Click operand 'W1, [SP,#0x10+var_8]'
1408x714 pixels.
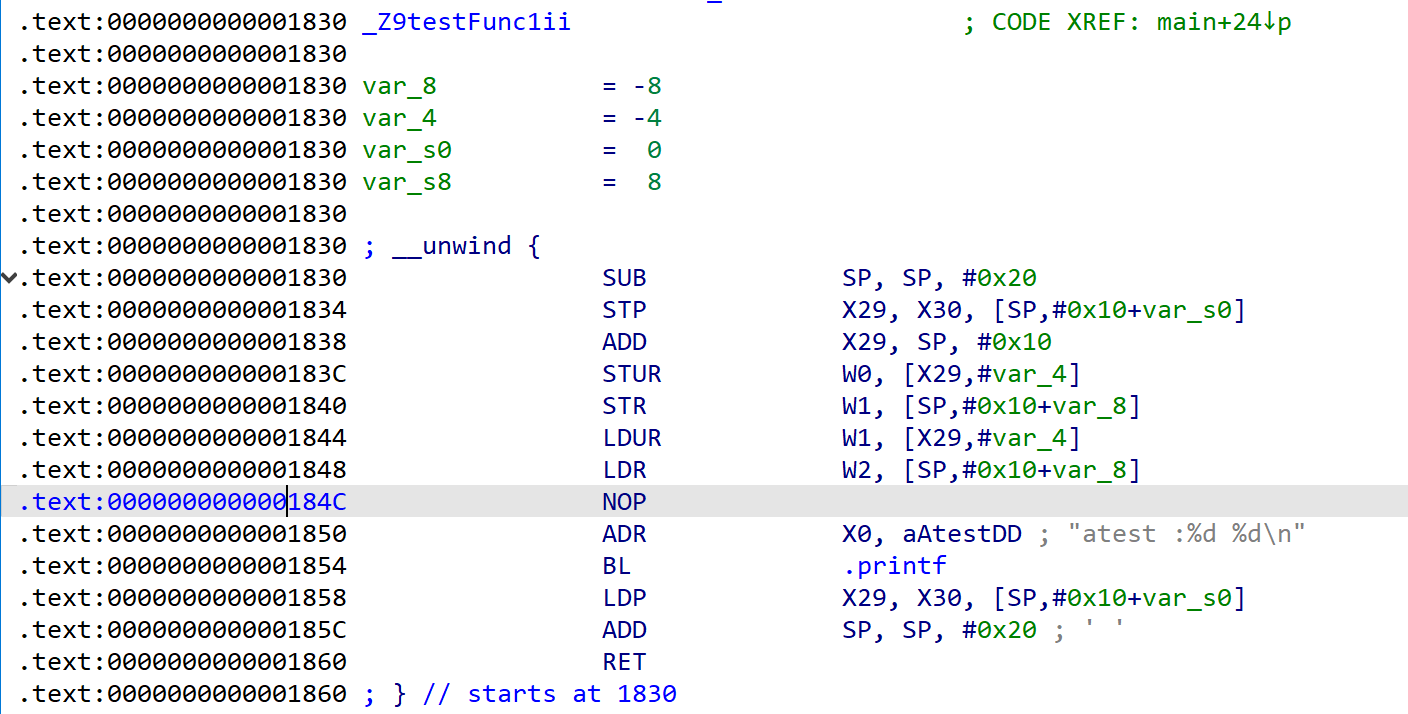(x=992, y=406)
